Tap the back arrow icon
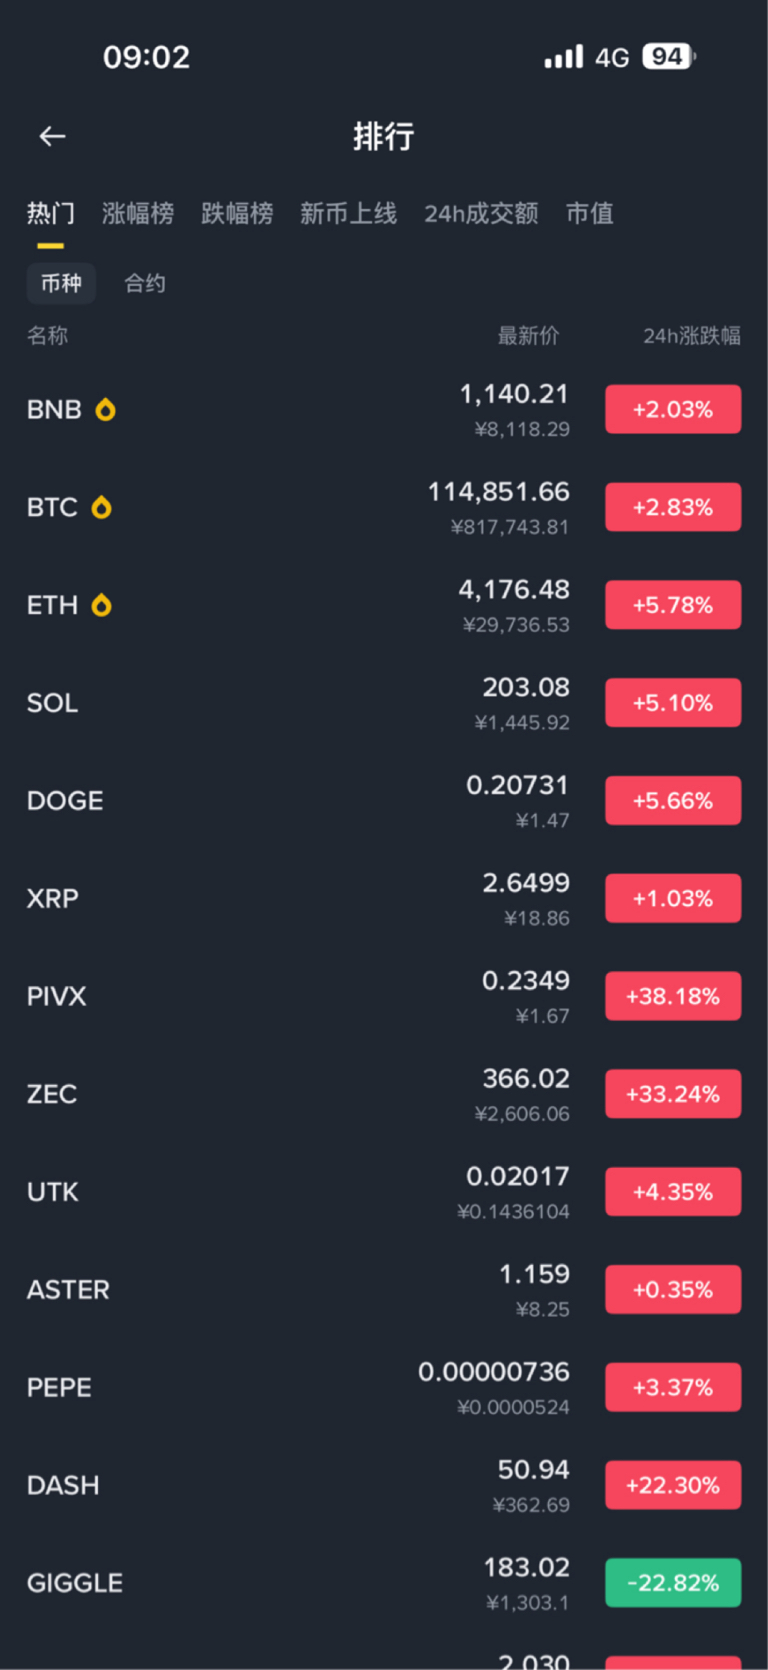This screenshot has height=1670, width=768. (x=52, y=136)
